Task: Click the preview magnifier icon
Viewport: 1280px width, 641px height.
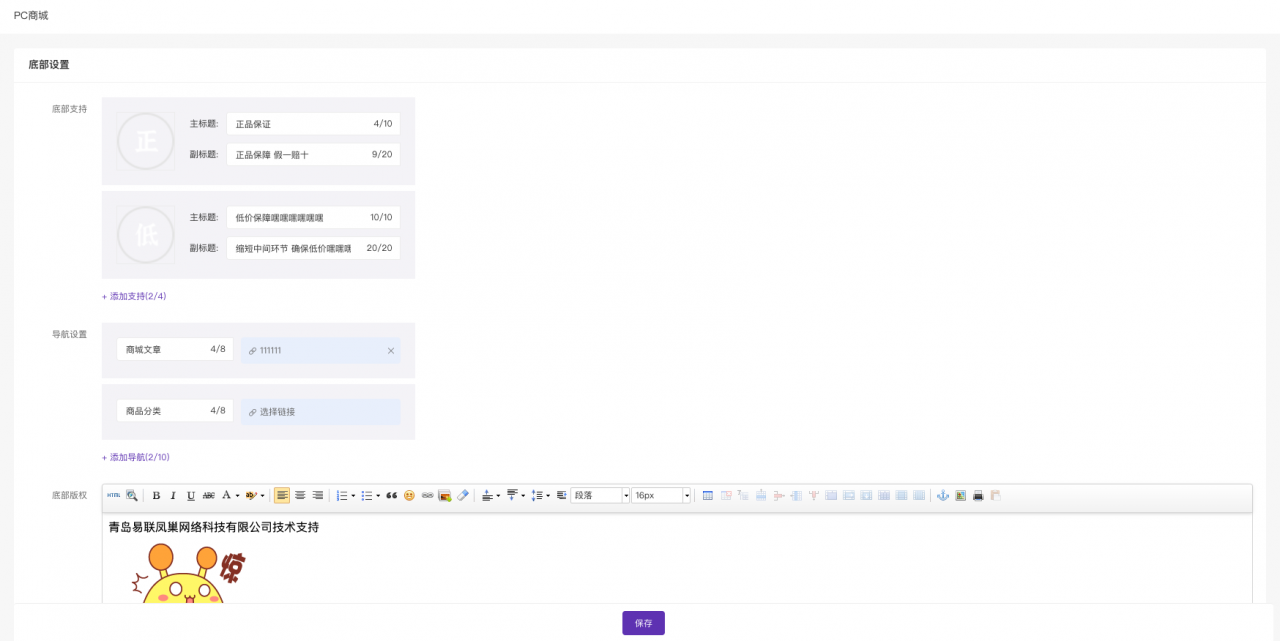Action: pos(132,495)
